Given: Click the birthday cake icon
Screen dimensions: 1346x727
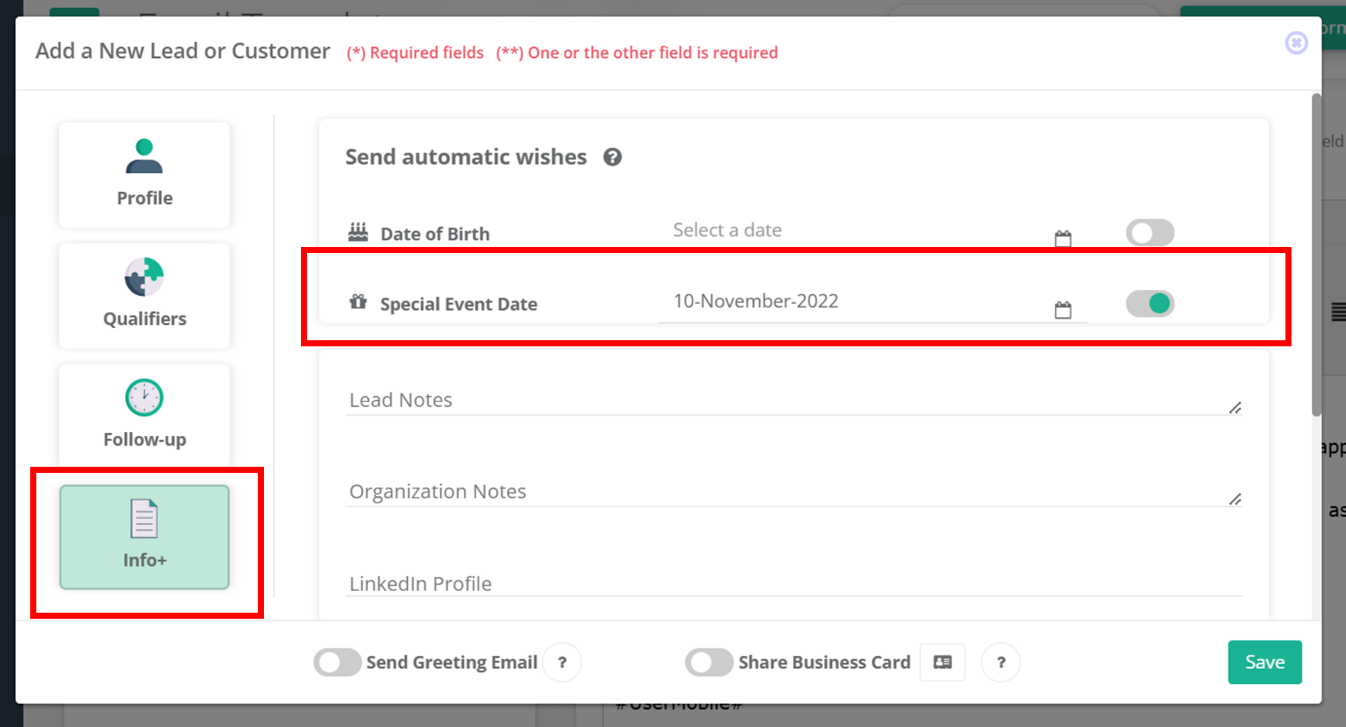Looking at the screenshot, I should pyautogui.click(x=358, y=233).
